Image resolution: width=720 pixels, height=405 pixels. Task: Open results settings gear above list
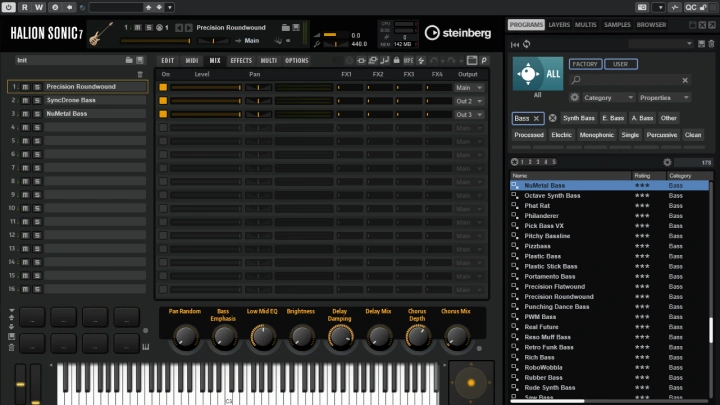(667, 162)
